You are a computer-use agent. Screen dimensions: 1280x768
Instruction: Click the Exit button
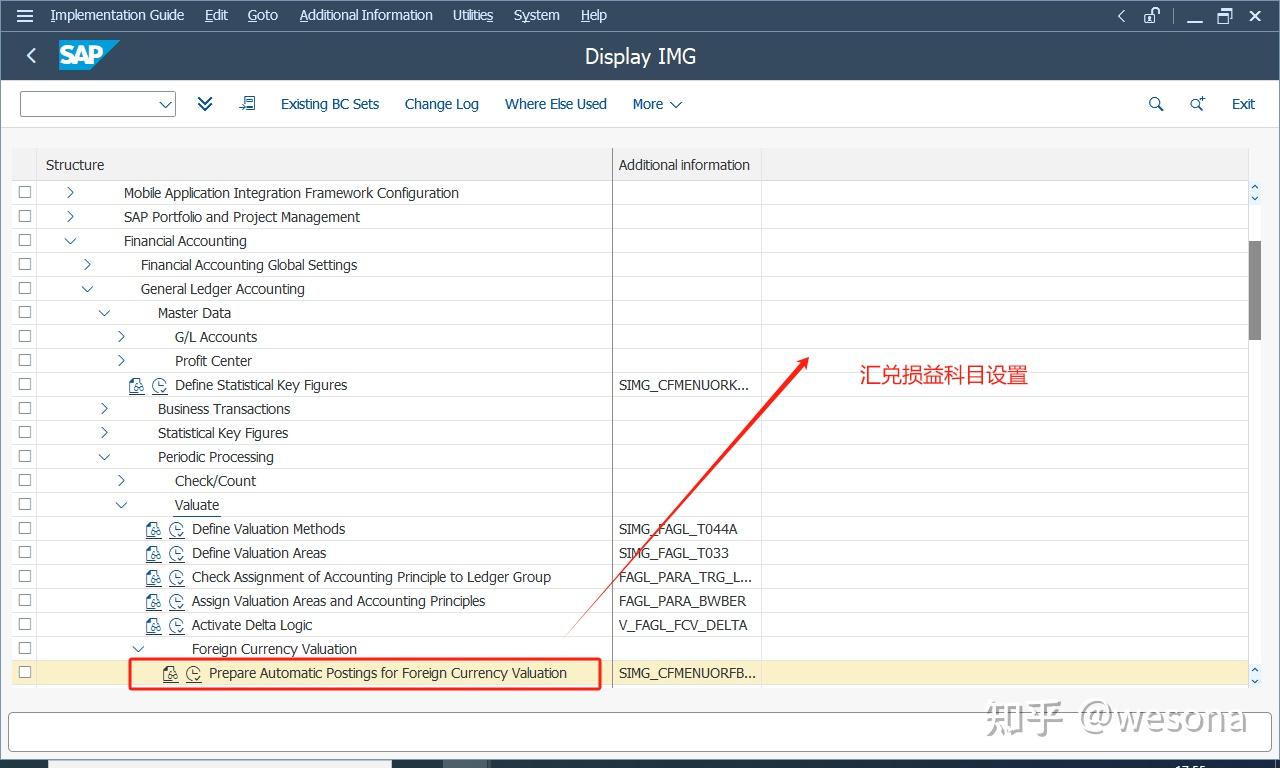(x=1243, y=104)
